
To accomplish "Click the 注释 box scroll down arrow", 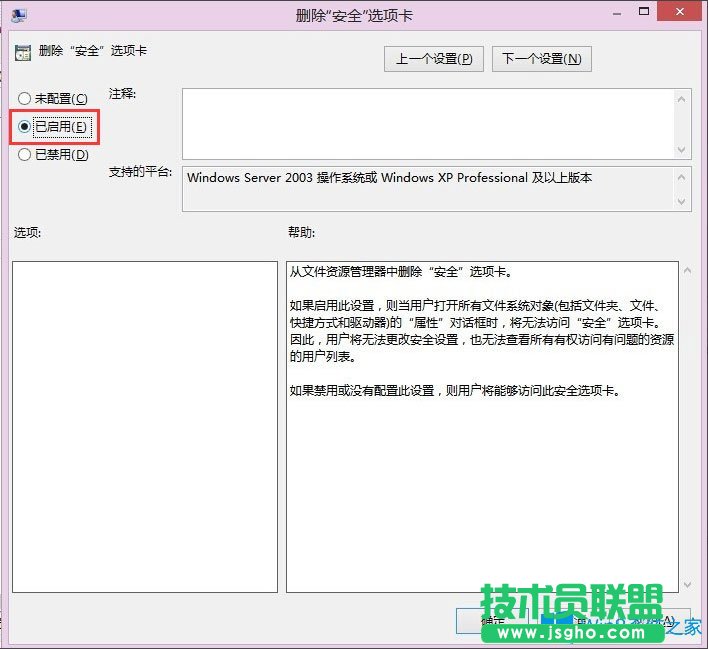I will click(x=681, y=149).
